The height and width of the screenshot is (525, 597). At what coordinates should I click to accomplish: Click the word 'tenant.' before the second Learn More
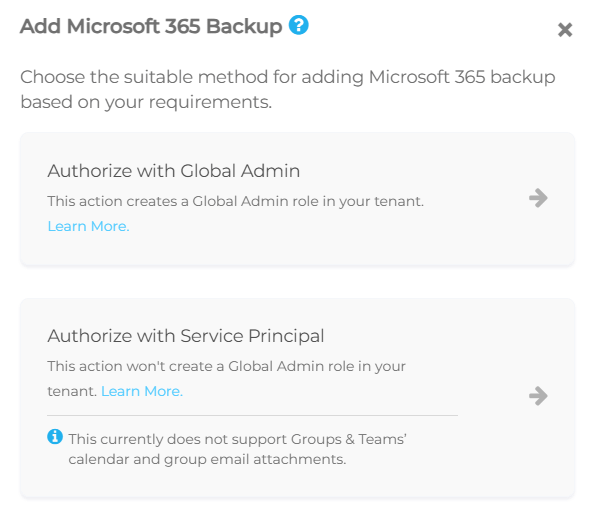click(72, 391)
